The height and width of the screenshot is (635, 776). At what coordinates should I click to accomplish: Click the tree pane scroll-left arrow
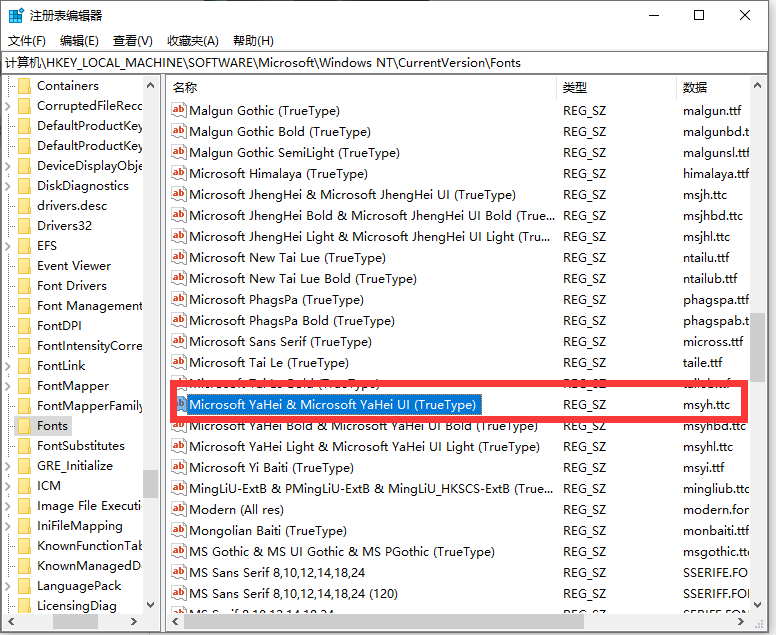11,621
